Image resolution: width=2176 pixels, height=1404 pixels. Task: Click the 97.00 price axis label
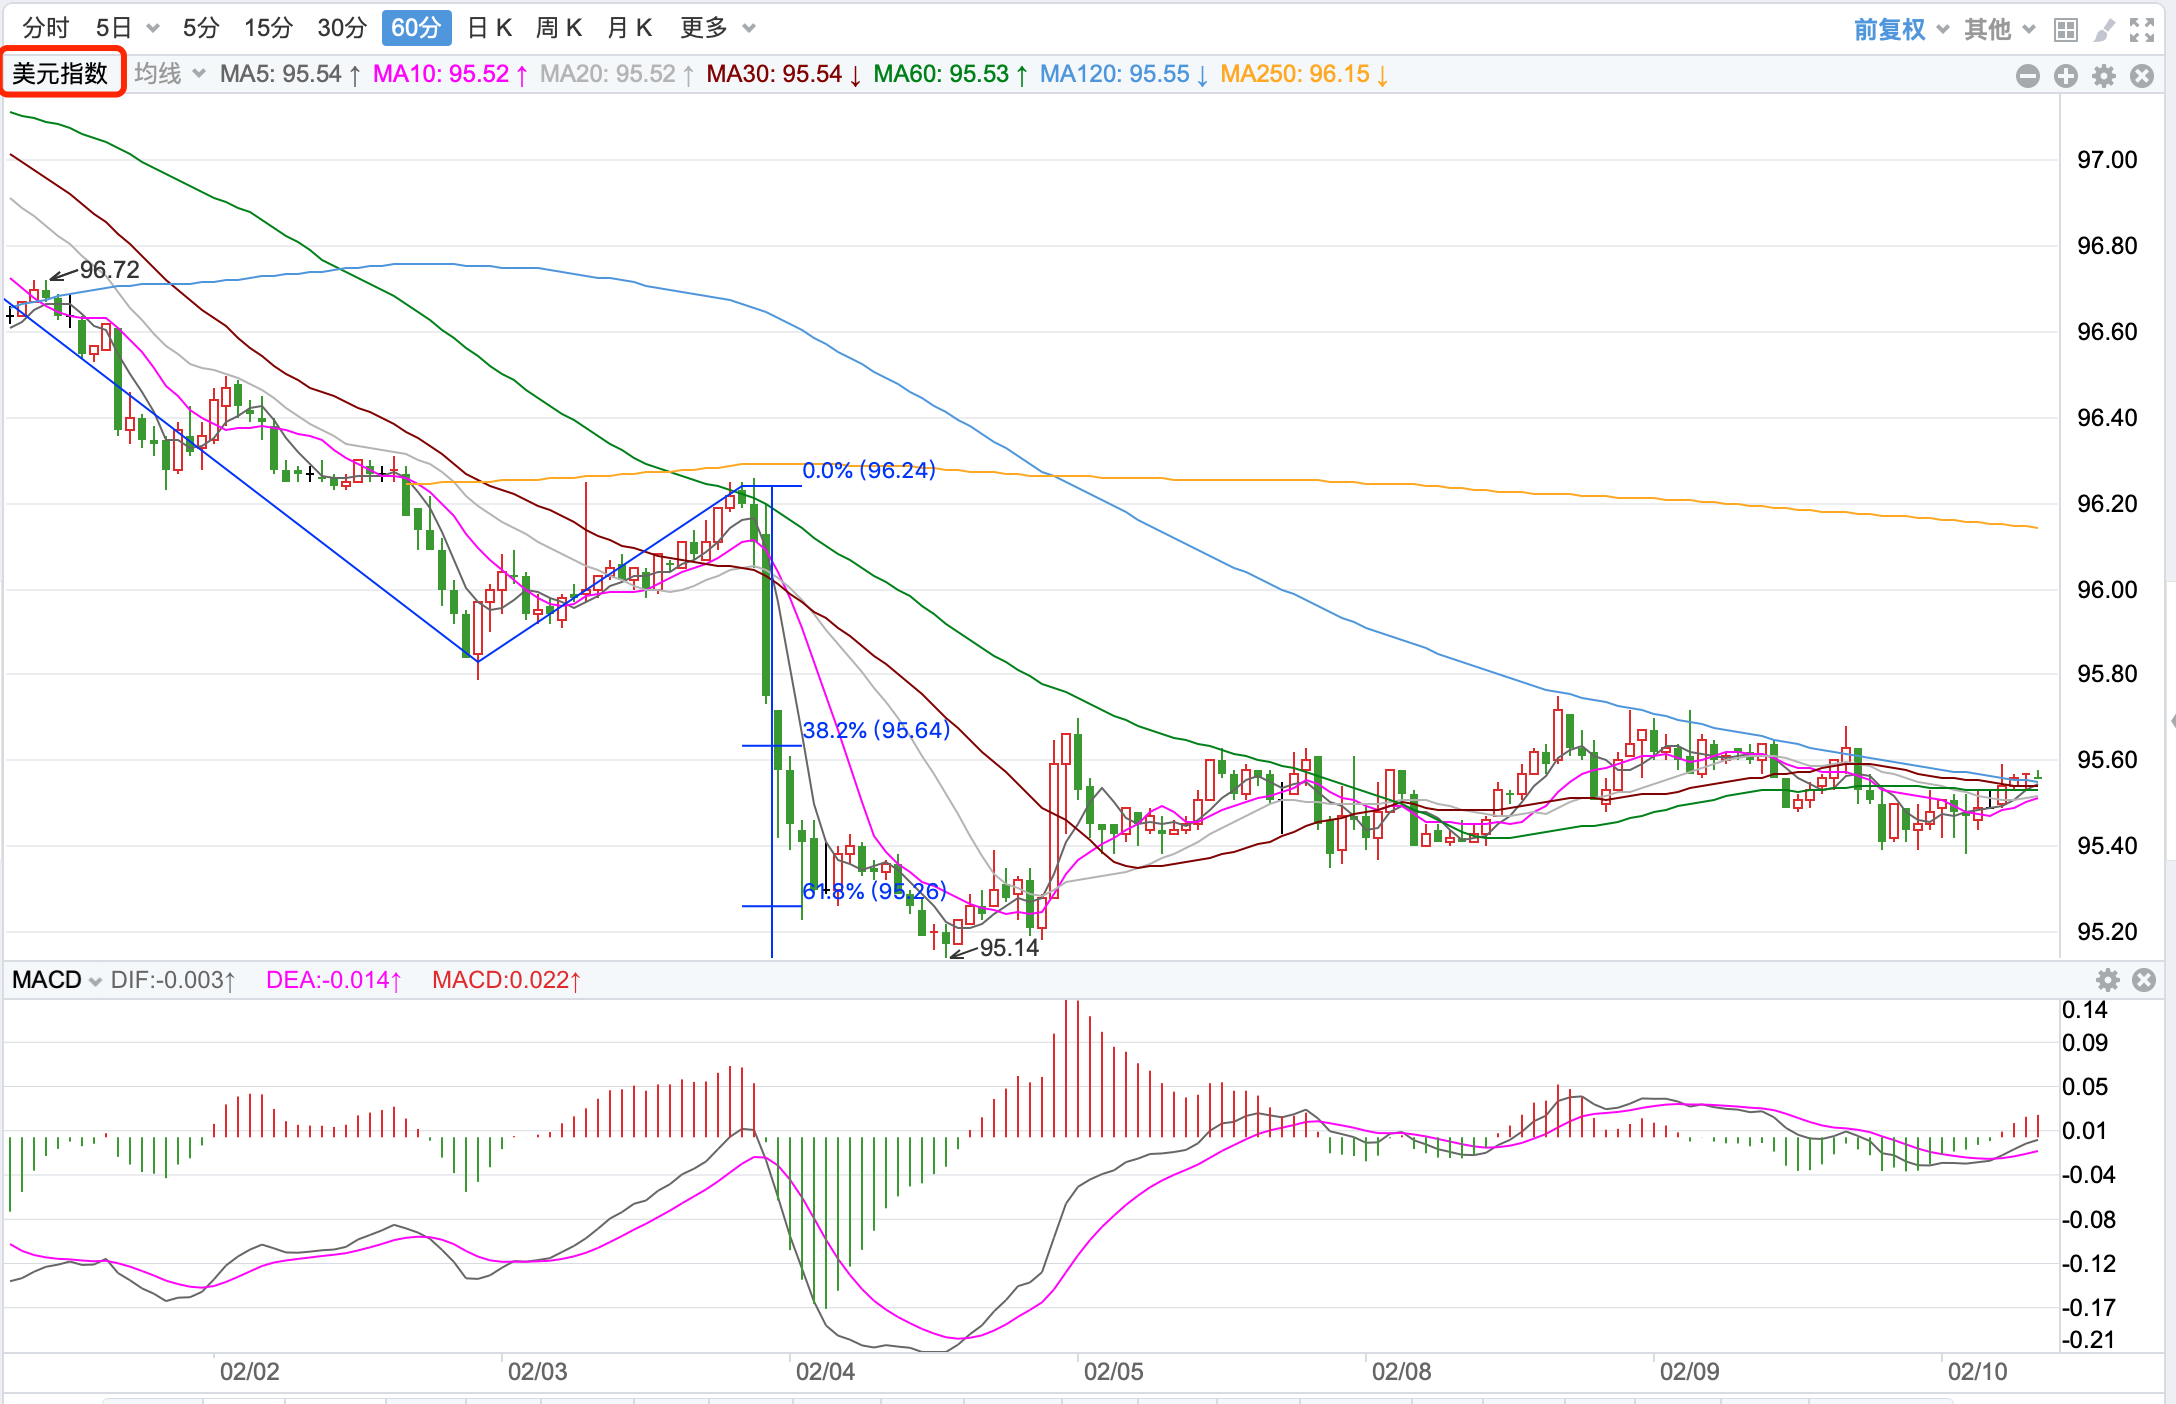(2107, 160)
